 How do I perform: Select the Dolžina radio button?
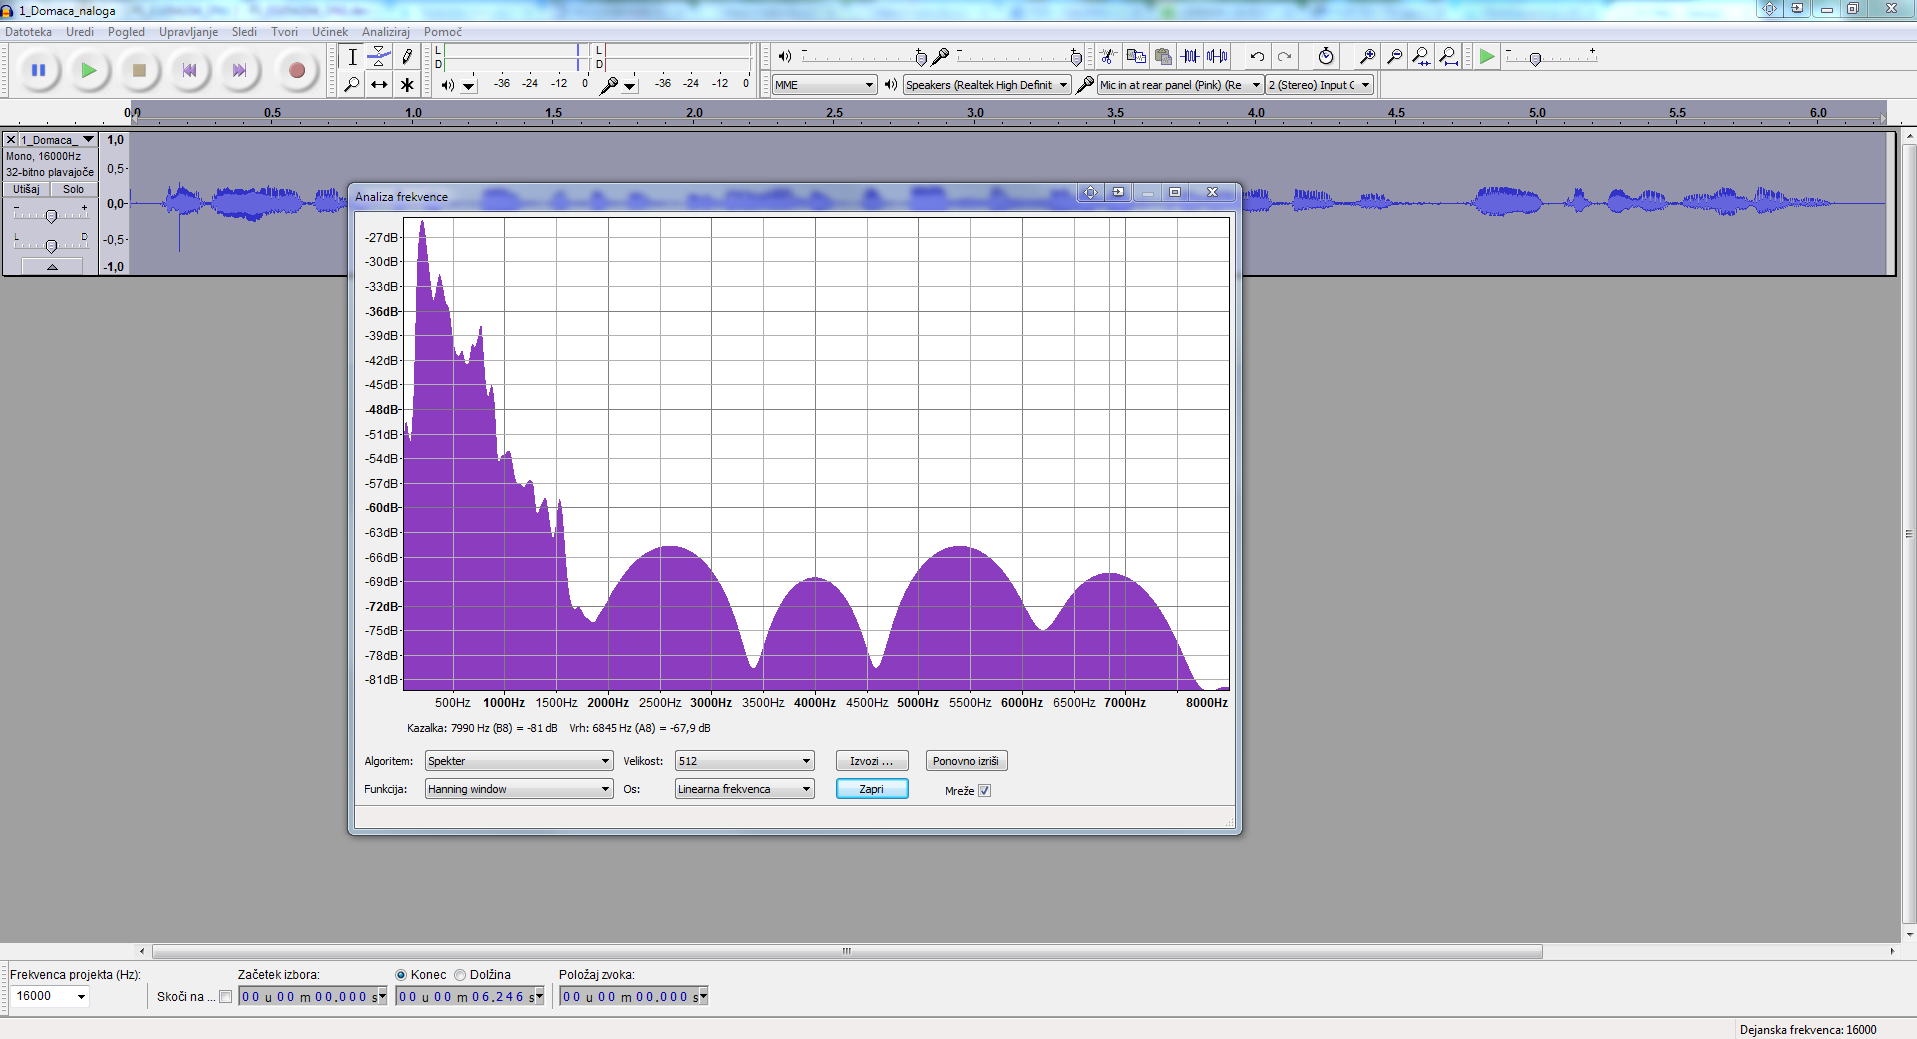(x=461, y=975)
